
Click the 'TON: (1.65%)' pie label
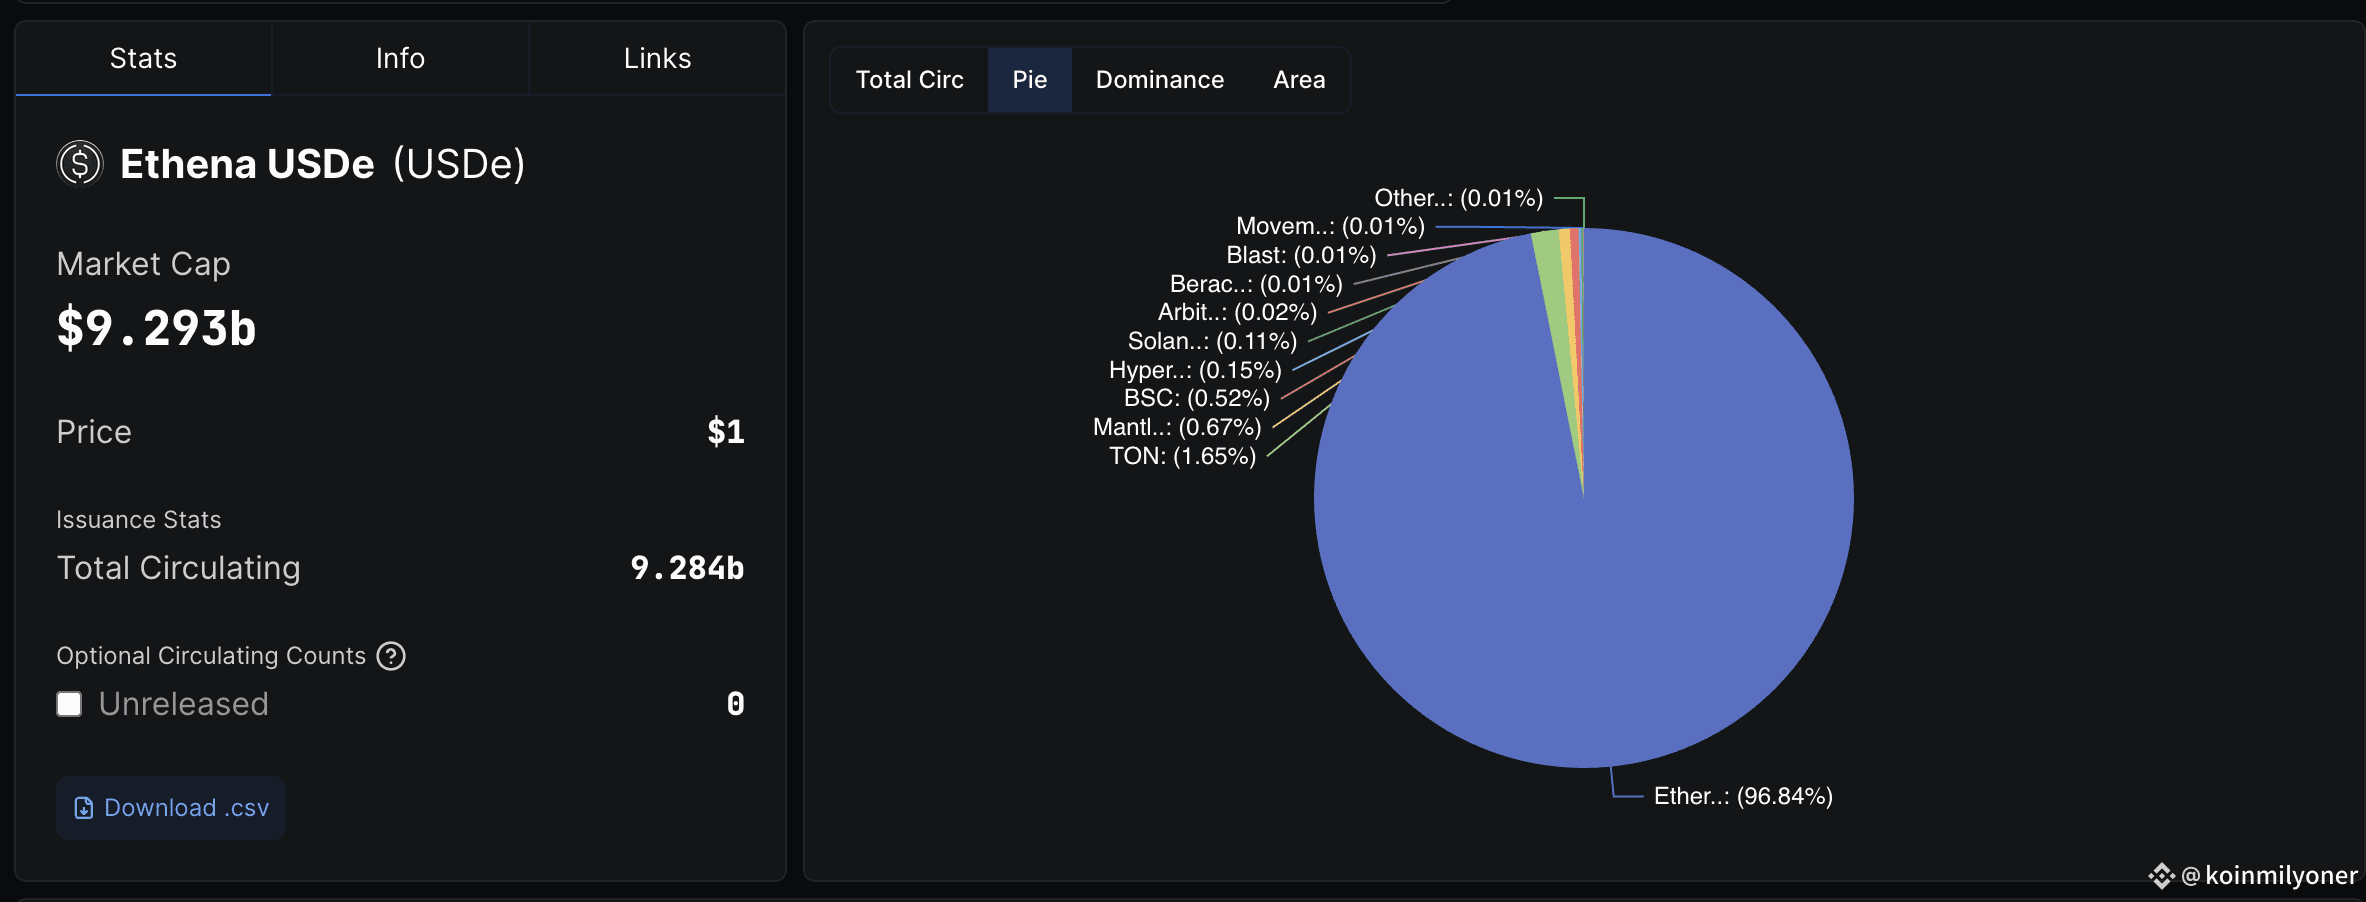pyautogui.click(x=1182, y=456)
